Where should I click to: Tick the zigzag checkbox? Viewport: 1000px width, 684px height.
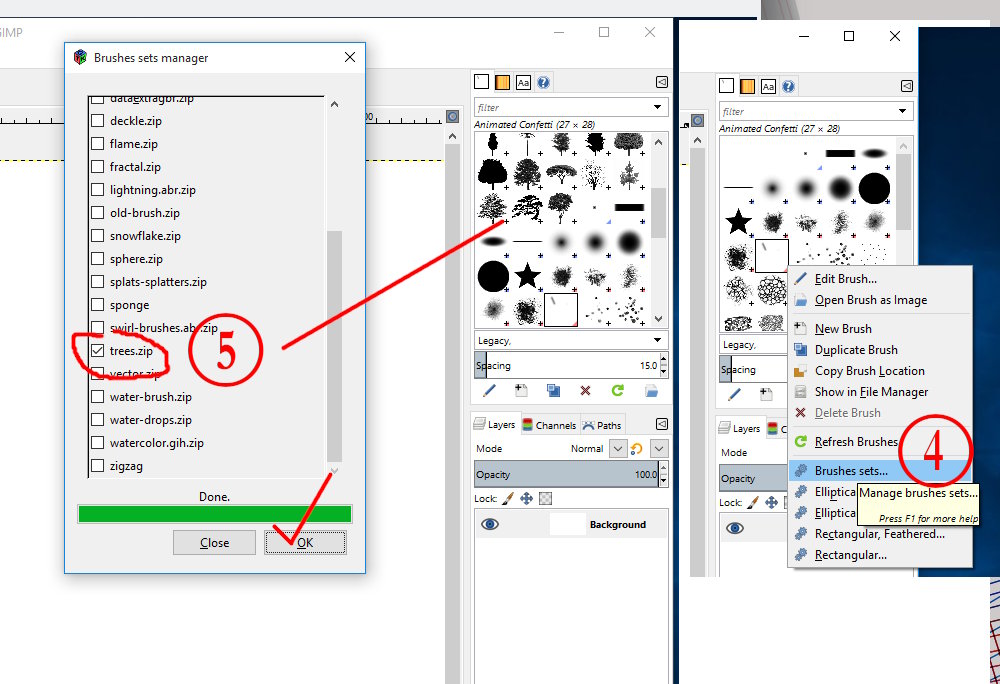pyautogui.click(x=98, y=465)
